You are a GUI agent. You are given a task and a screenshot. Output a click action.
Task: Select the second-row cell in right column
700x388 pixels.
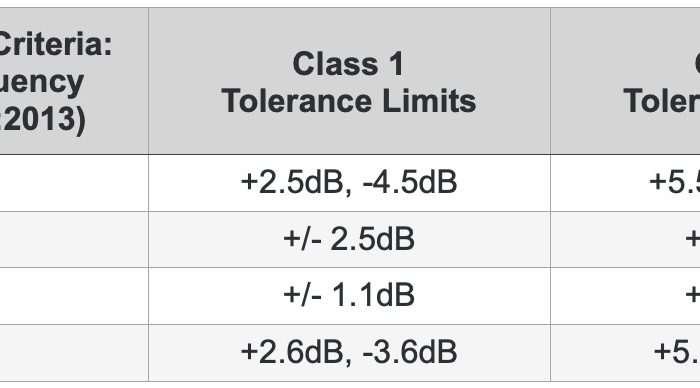click(x=625, y=240)
